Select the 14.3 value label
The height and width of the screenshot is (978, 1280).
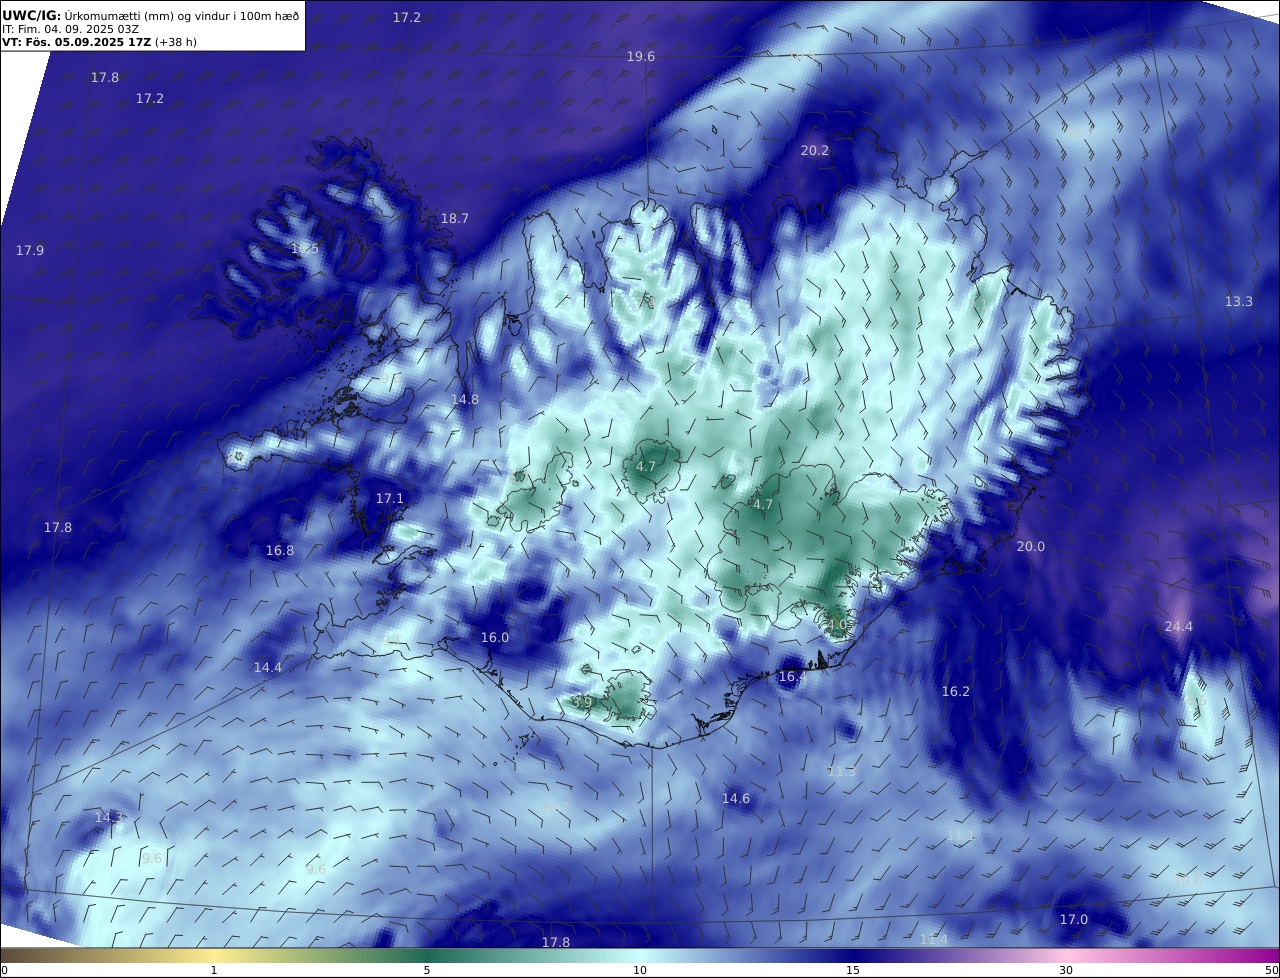coord(109,817)
